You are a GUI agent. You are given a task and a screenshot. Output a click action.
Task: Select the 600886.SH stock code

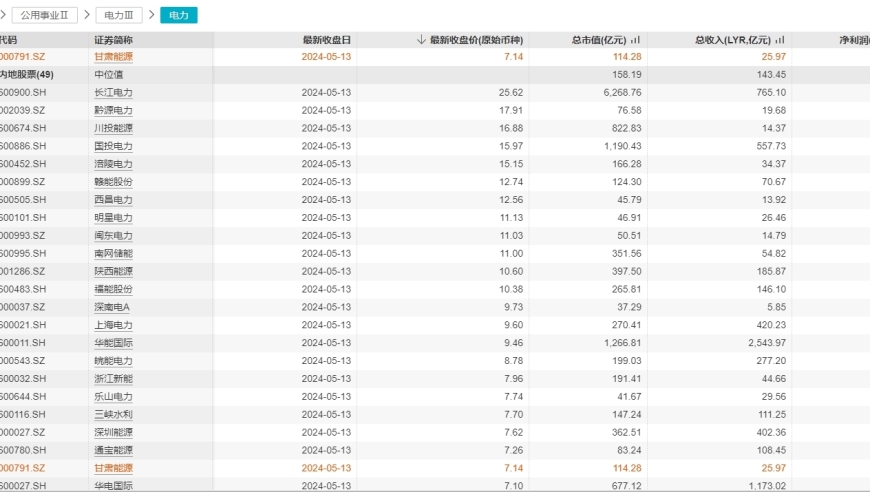23,146
